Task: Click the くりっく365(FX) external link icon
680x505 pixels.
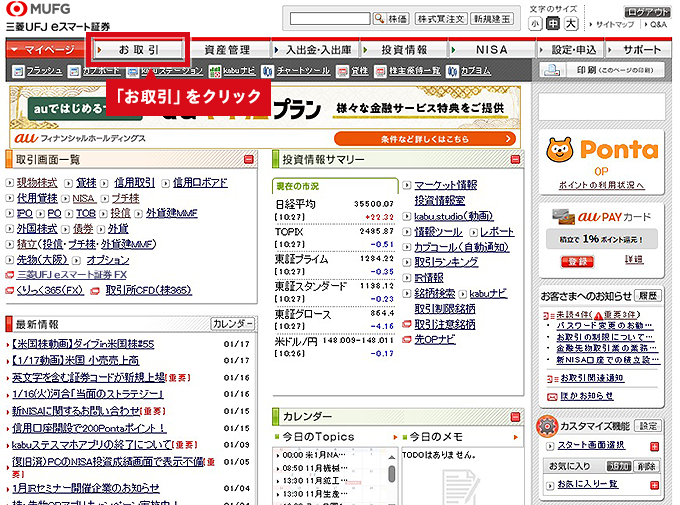Action: point(10,291)
